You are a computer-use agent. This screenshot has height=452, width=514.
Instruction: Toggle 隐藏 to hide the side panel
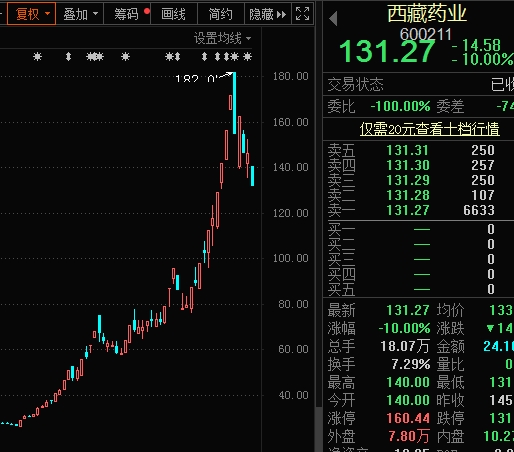point(268,14)
